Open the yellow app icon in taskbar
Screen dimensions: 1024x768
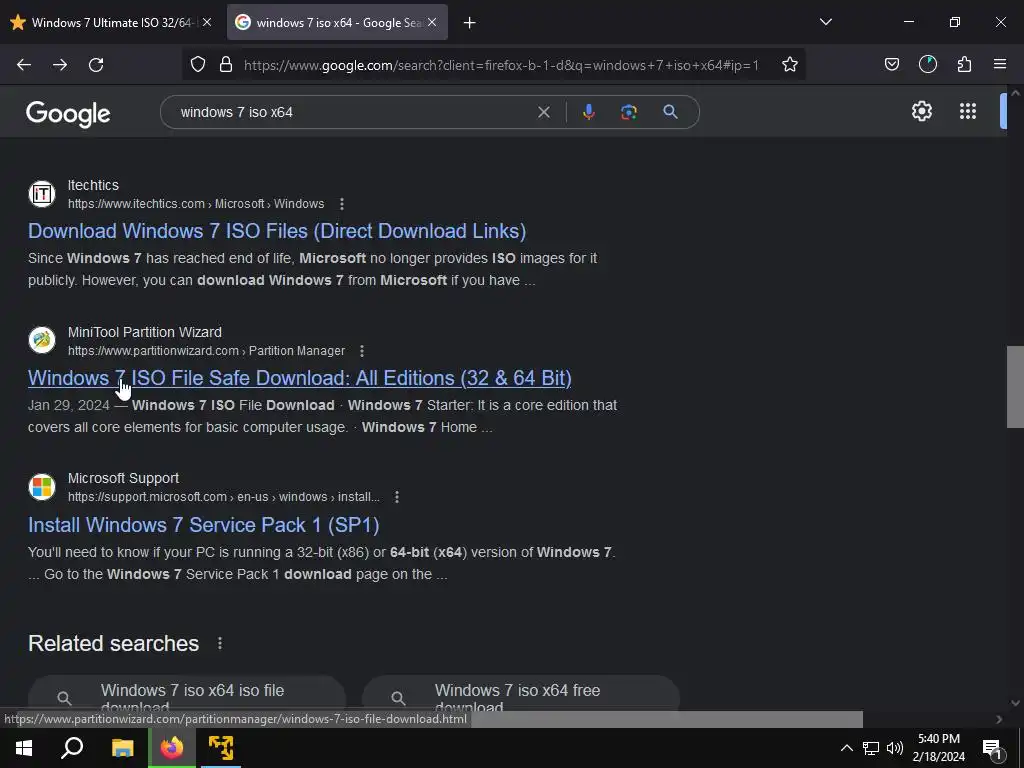click(x=221, y=748)
